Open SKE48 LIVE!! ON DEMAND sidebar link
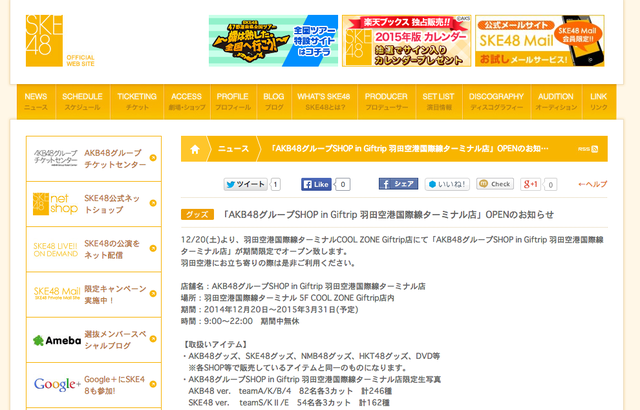Screen dimensions: 640x410 [94, 249]
